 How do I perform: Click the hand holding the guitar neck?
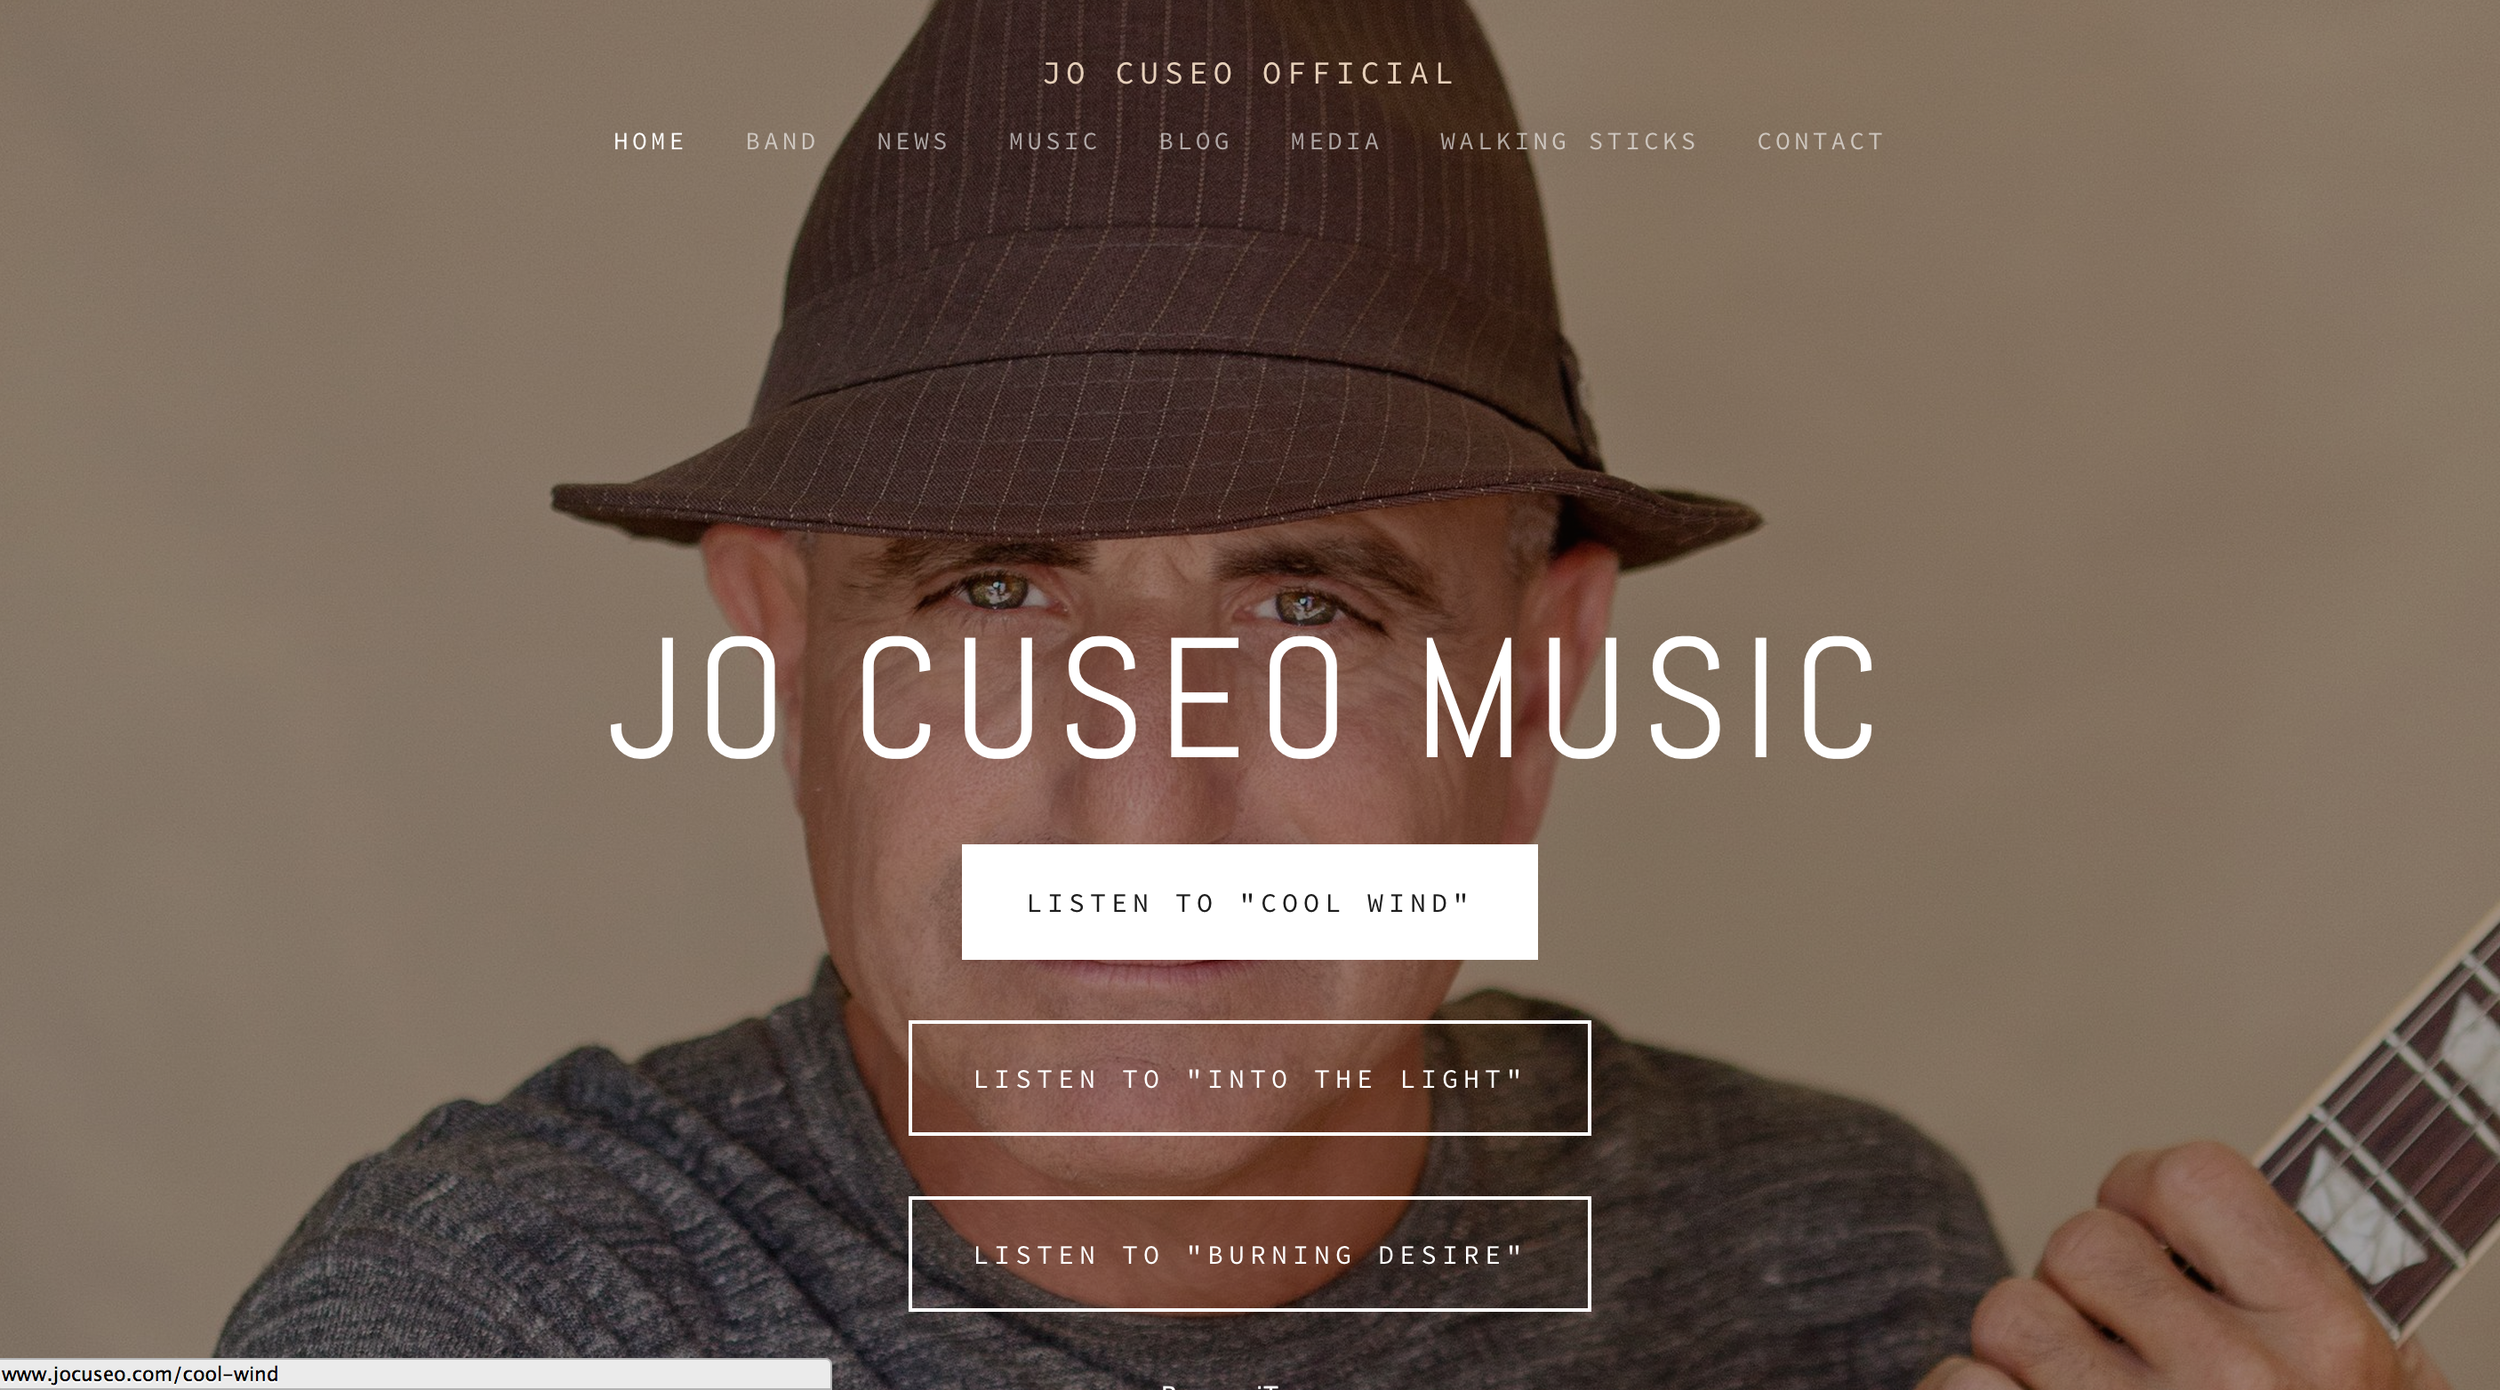tap(2200, 1270)
